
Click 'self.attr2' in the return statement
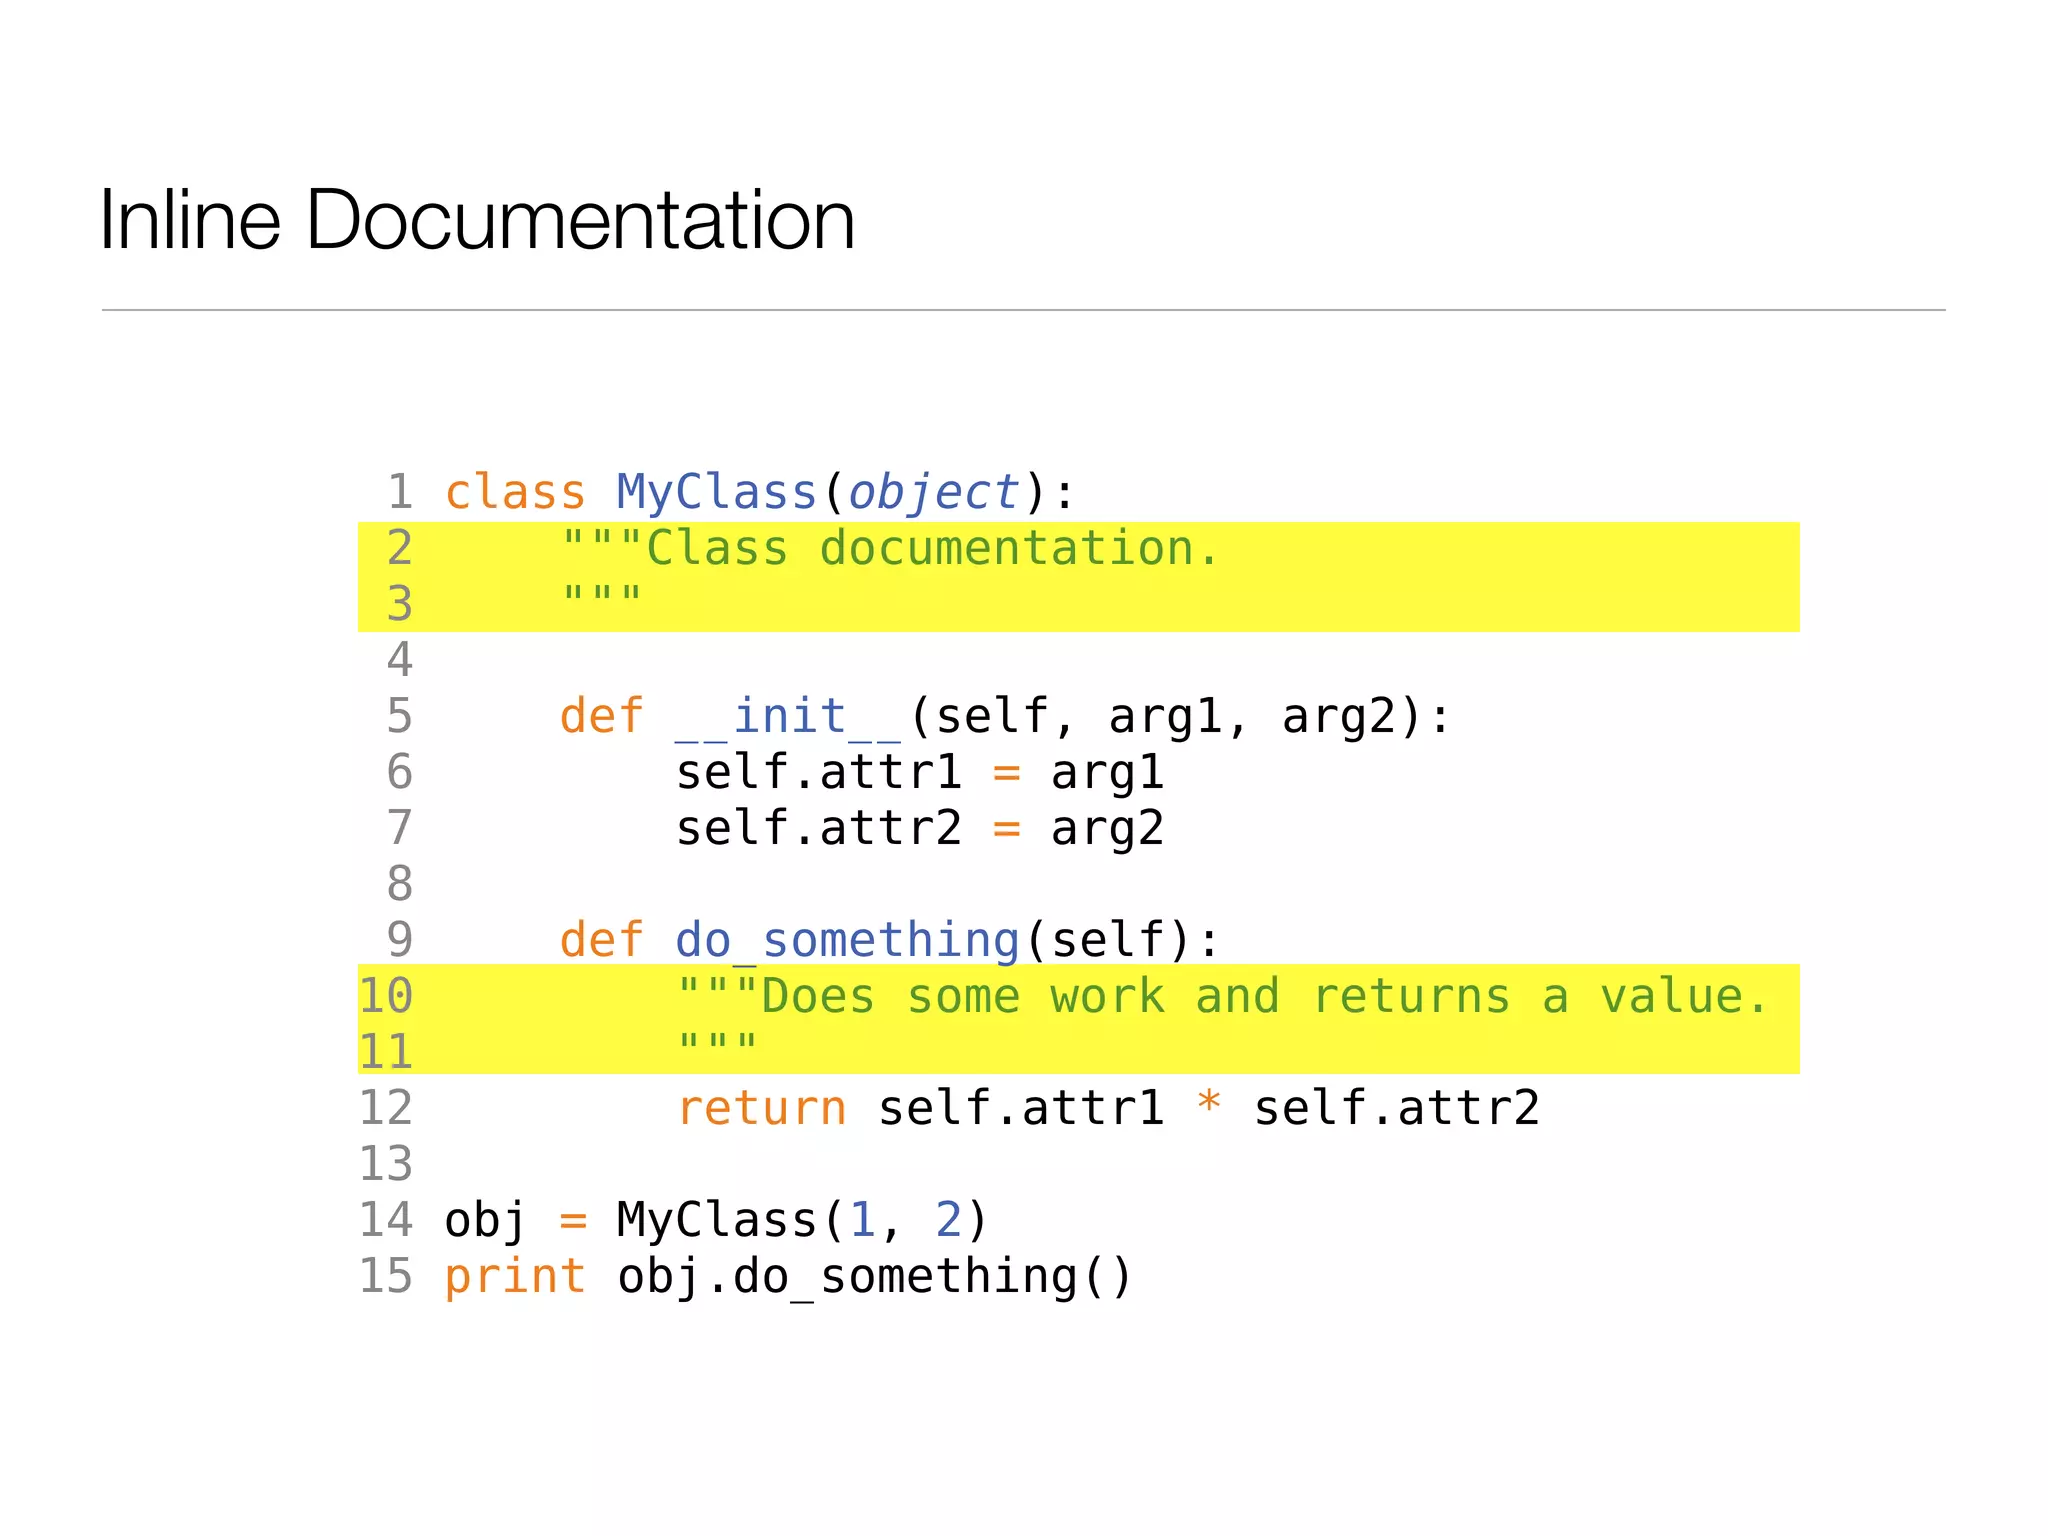point(1396,1109)
